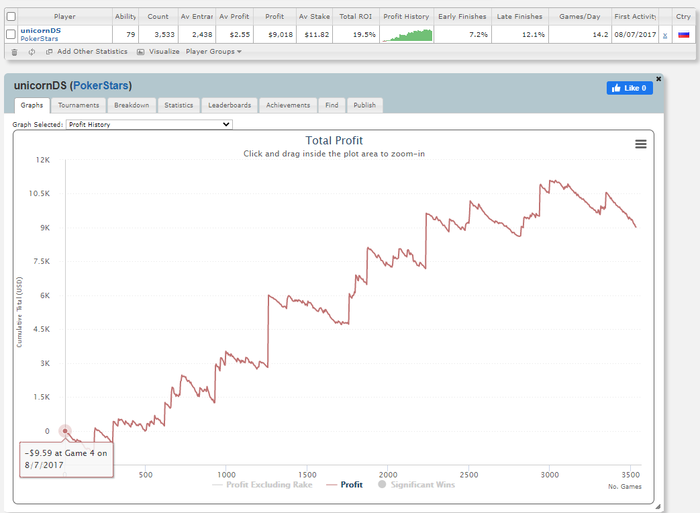Sort by the Early Finishes column header
This screenshot has height=513, width=700.
pyautogui.click(x=462, y=17)
